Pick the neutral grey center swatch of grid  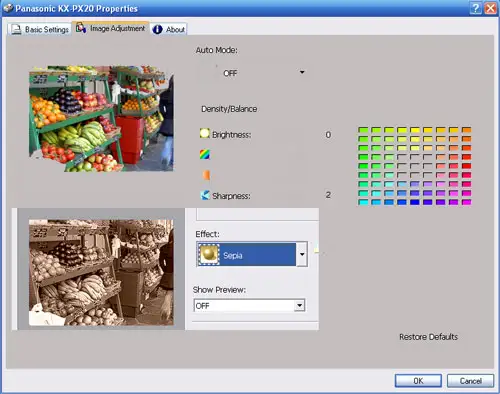click(x=415, y=166)
